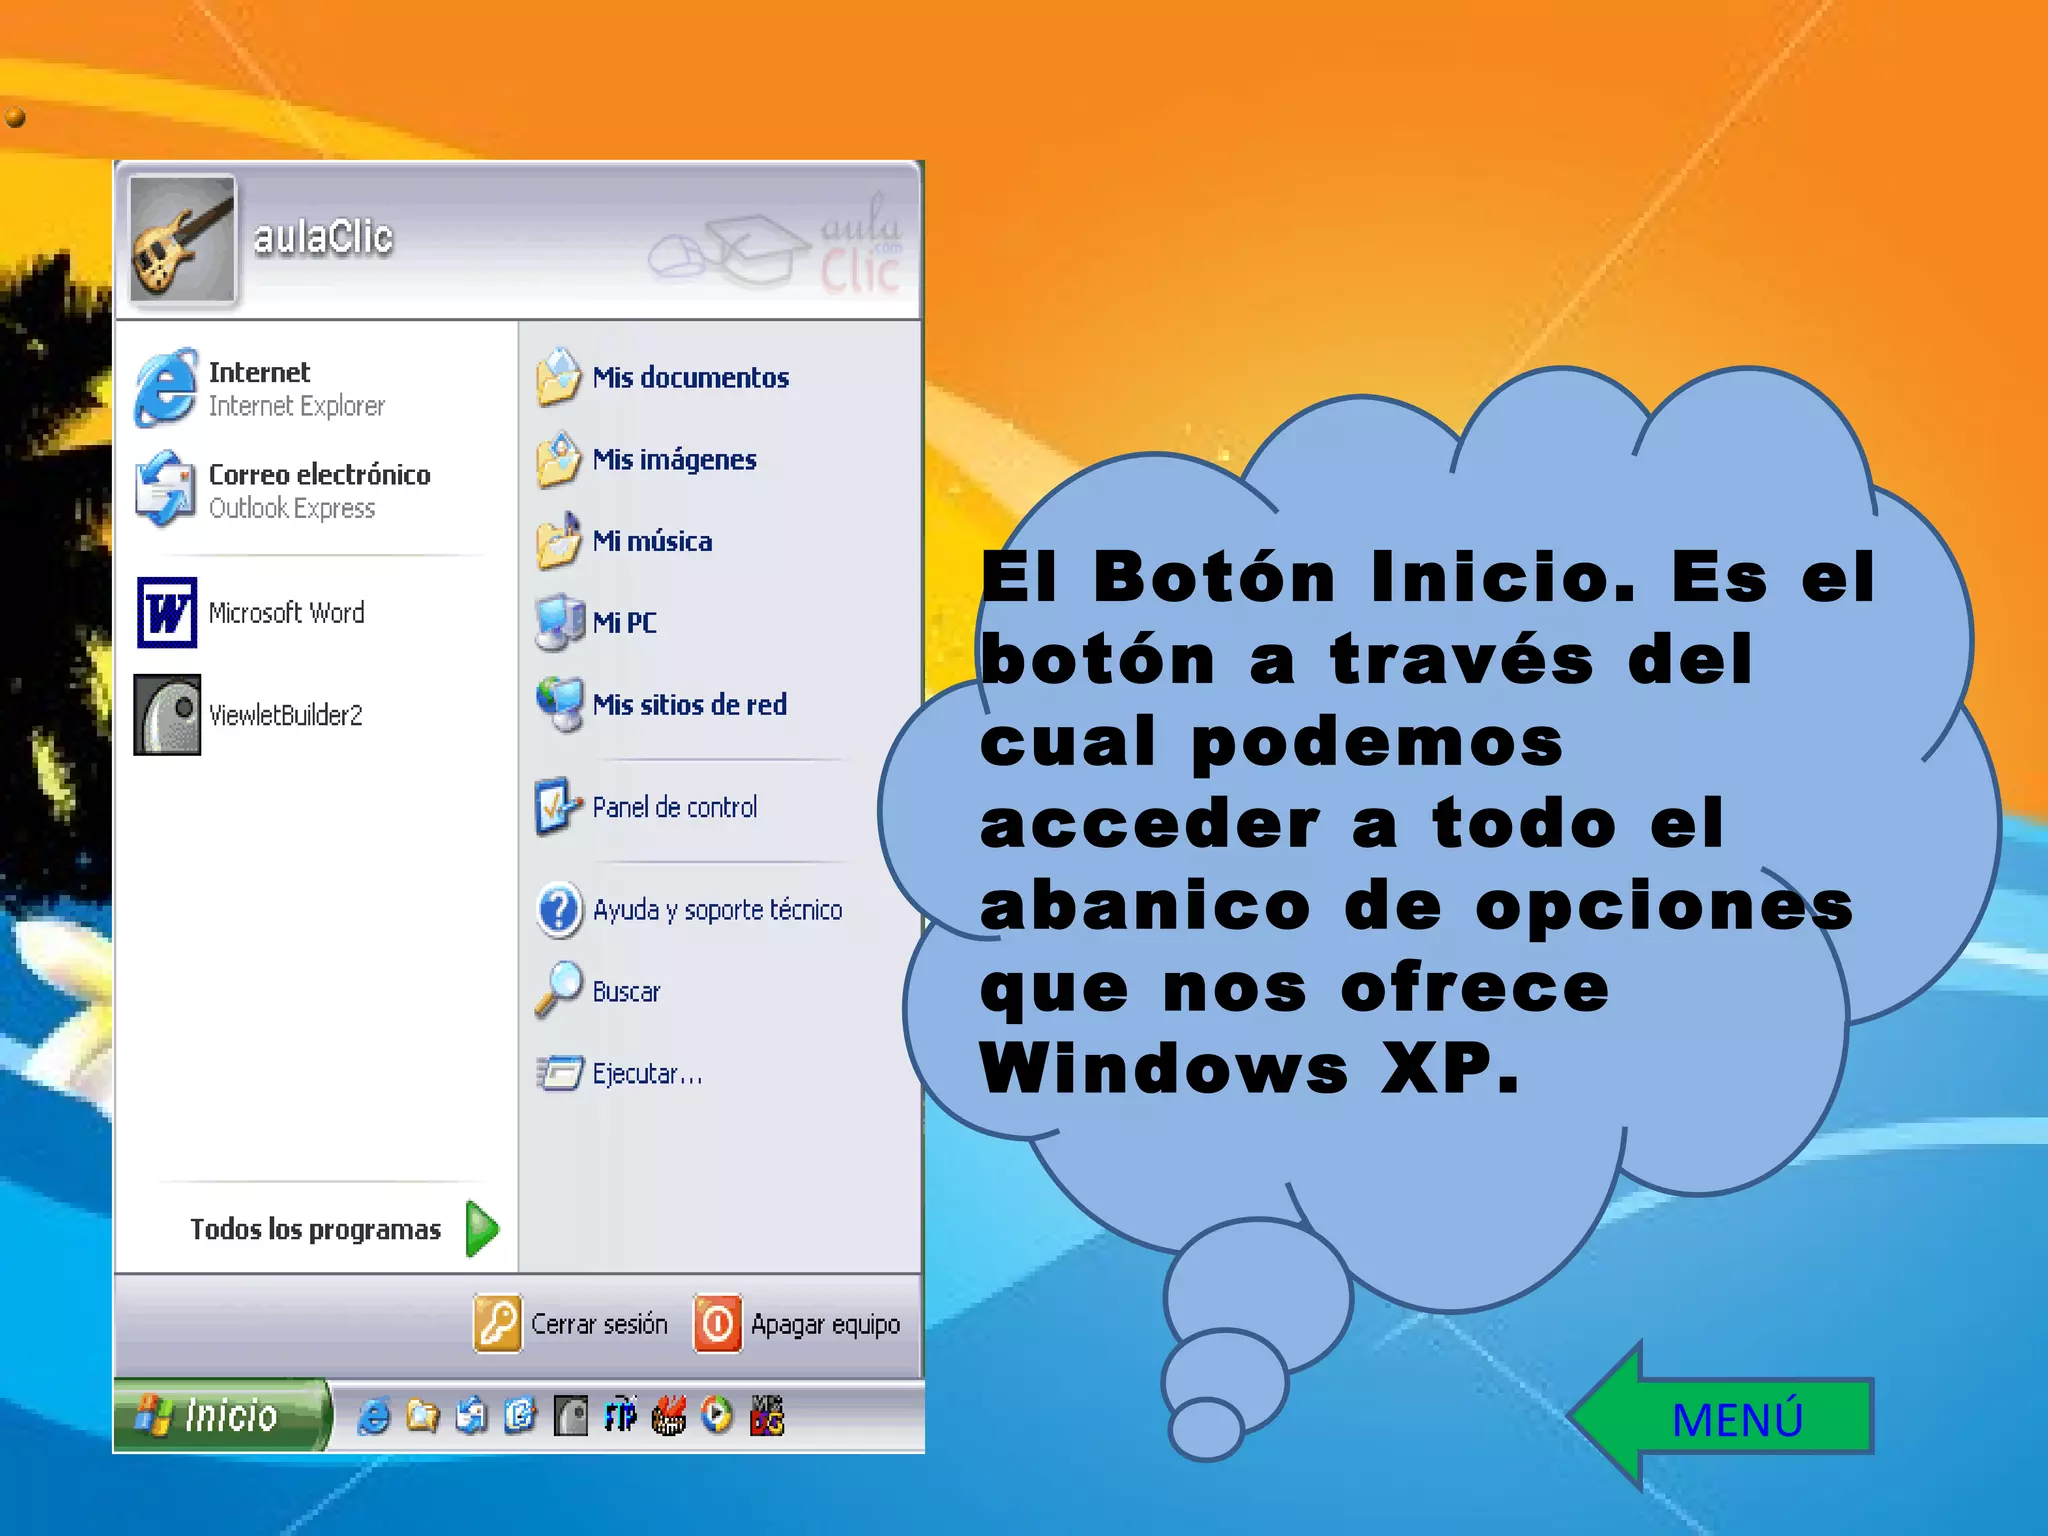The height and width of the screenshot is (1536, 2048).
Task: Choose the Ejecutar... menu label
Action: click(x=647, y=1073)
